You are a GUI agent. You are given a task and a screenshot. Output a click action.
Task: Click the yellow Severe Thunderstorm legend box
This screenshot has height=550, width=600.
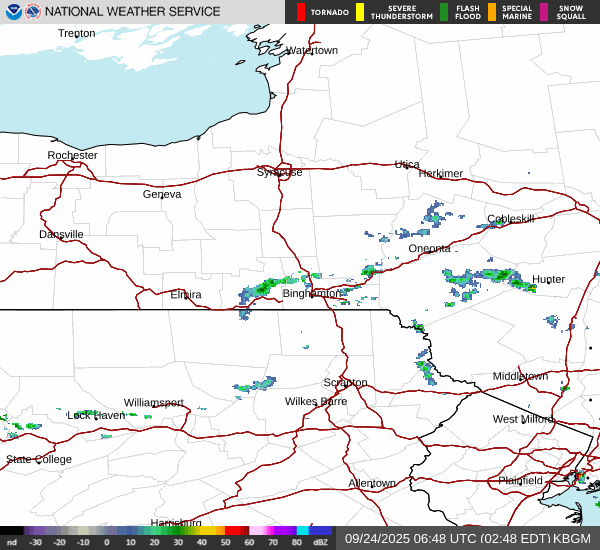tap(361, 12)
